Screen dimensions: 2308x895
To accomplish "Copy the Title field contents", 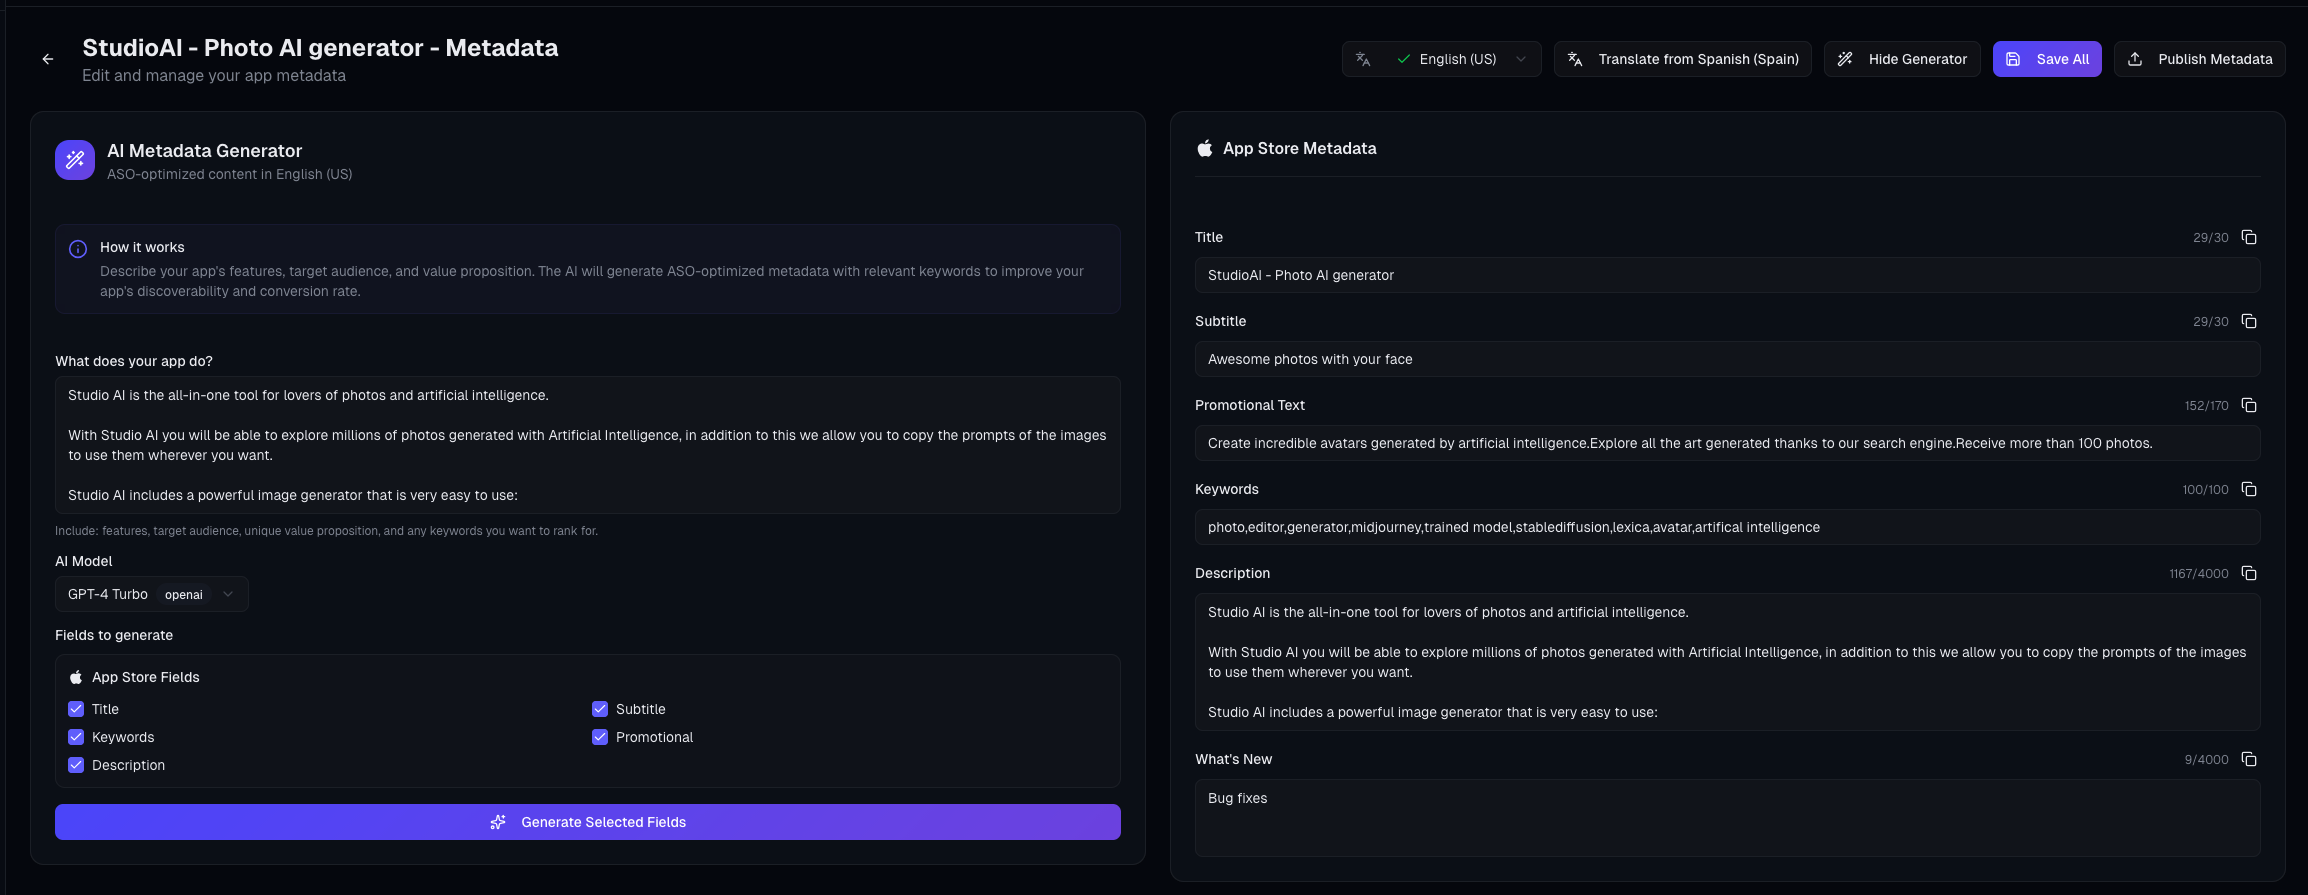I will [x=2249, y=237].
